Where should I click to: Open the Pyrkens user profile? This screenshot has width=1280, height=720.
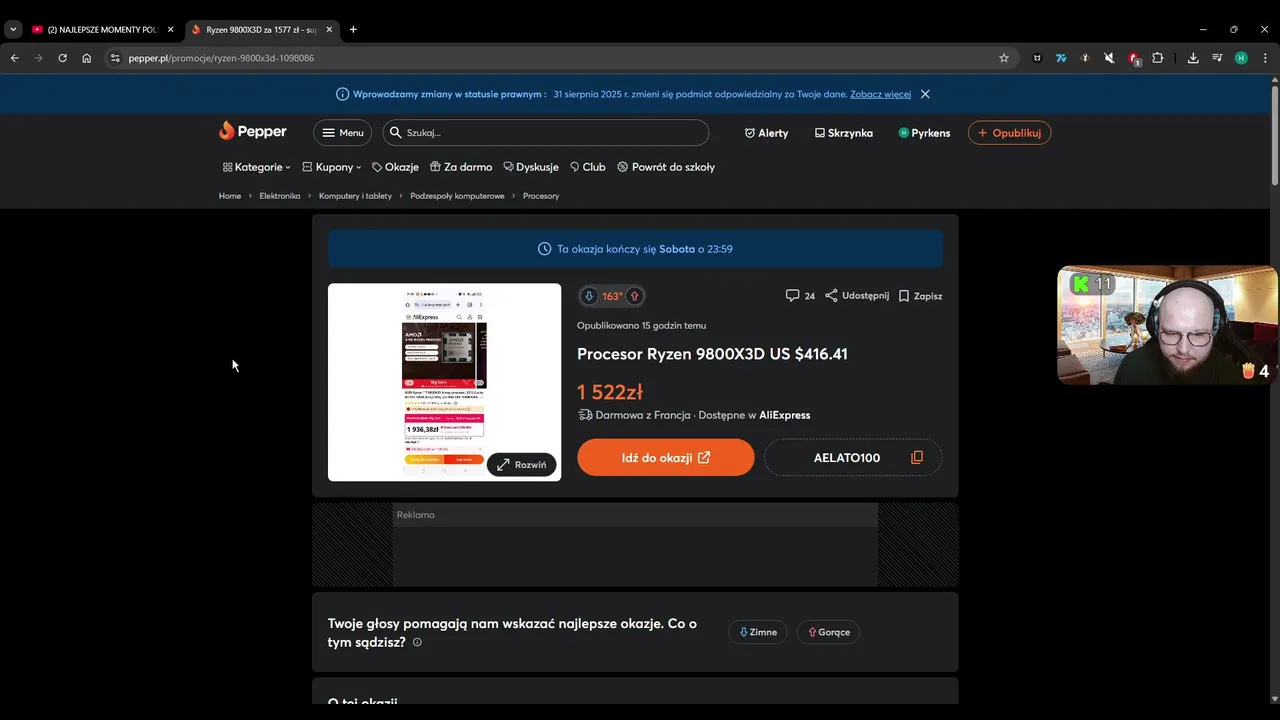pos(924,133)
